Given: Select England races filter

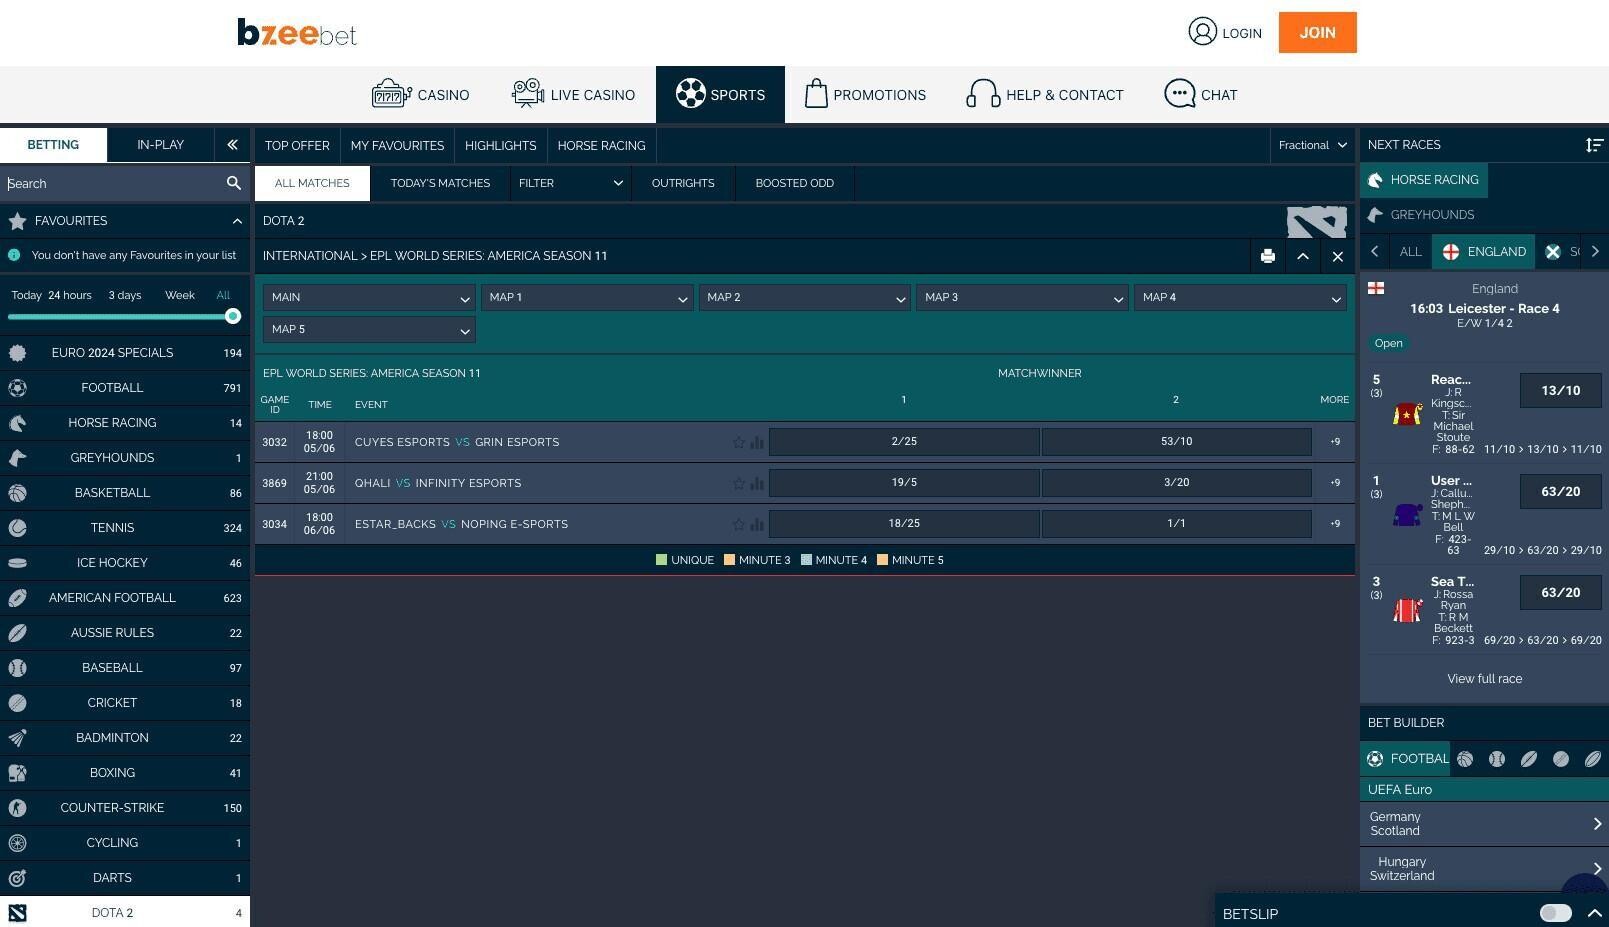Looking at the screenshot, I should point(1485,252).
